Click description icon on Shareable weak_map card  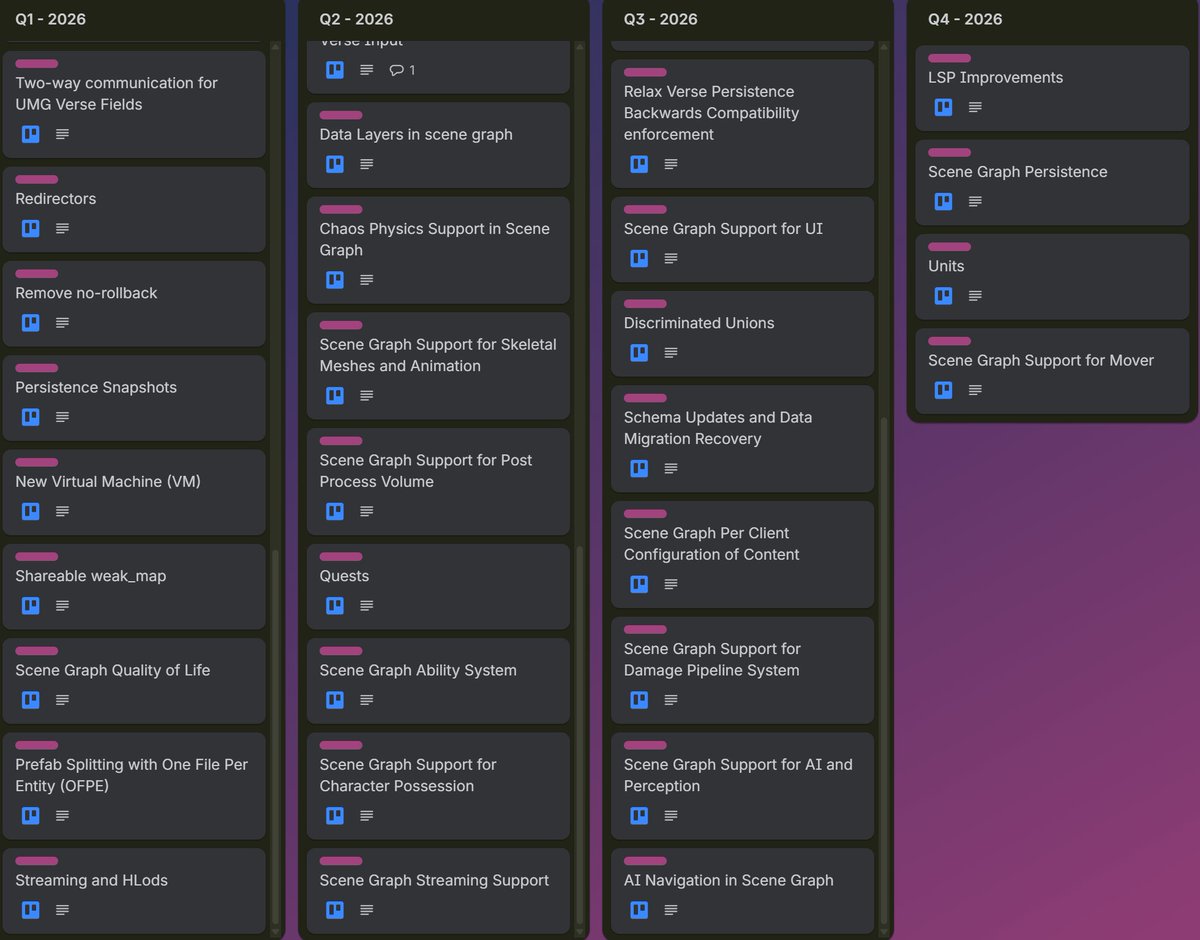(x=63, y=606)
